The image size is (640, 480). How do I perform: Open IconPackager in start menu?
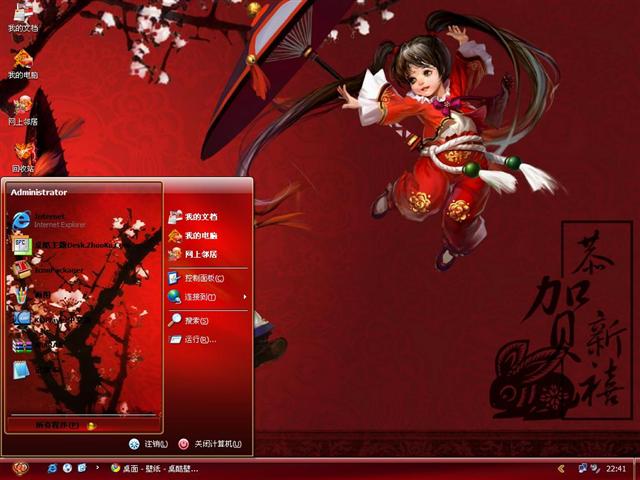pyautogui.click(x=50, y=269)
